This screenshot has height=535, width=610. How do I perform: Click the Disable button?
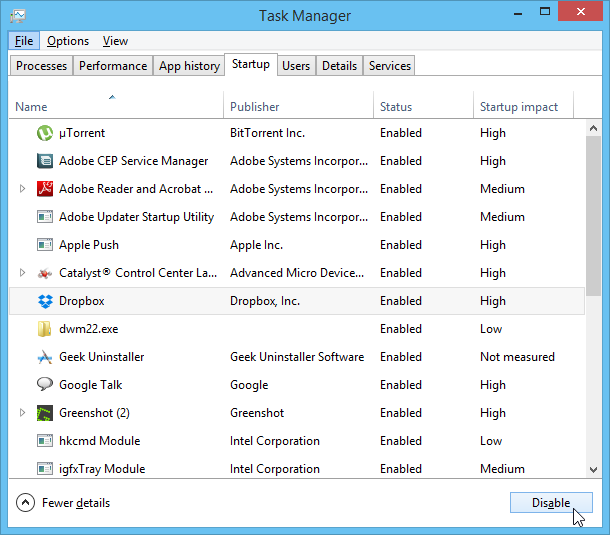point(551,503)
